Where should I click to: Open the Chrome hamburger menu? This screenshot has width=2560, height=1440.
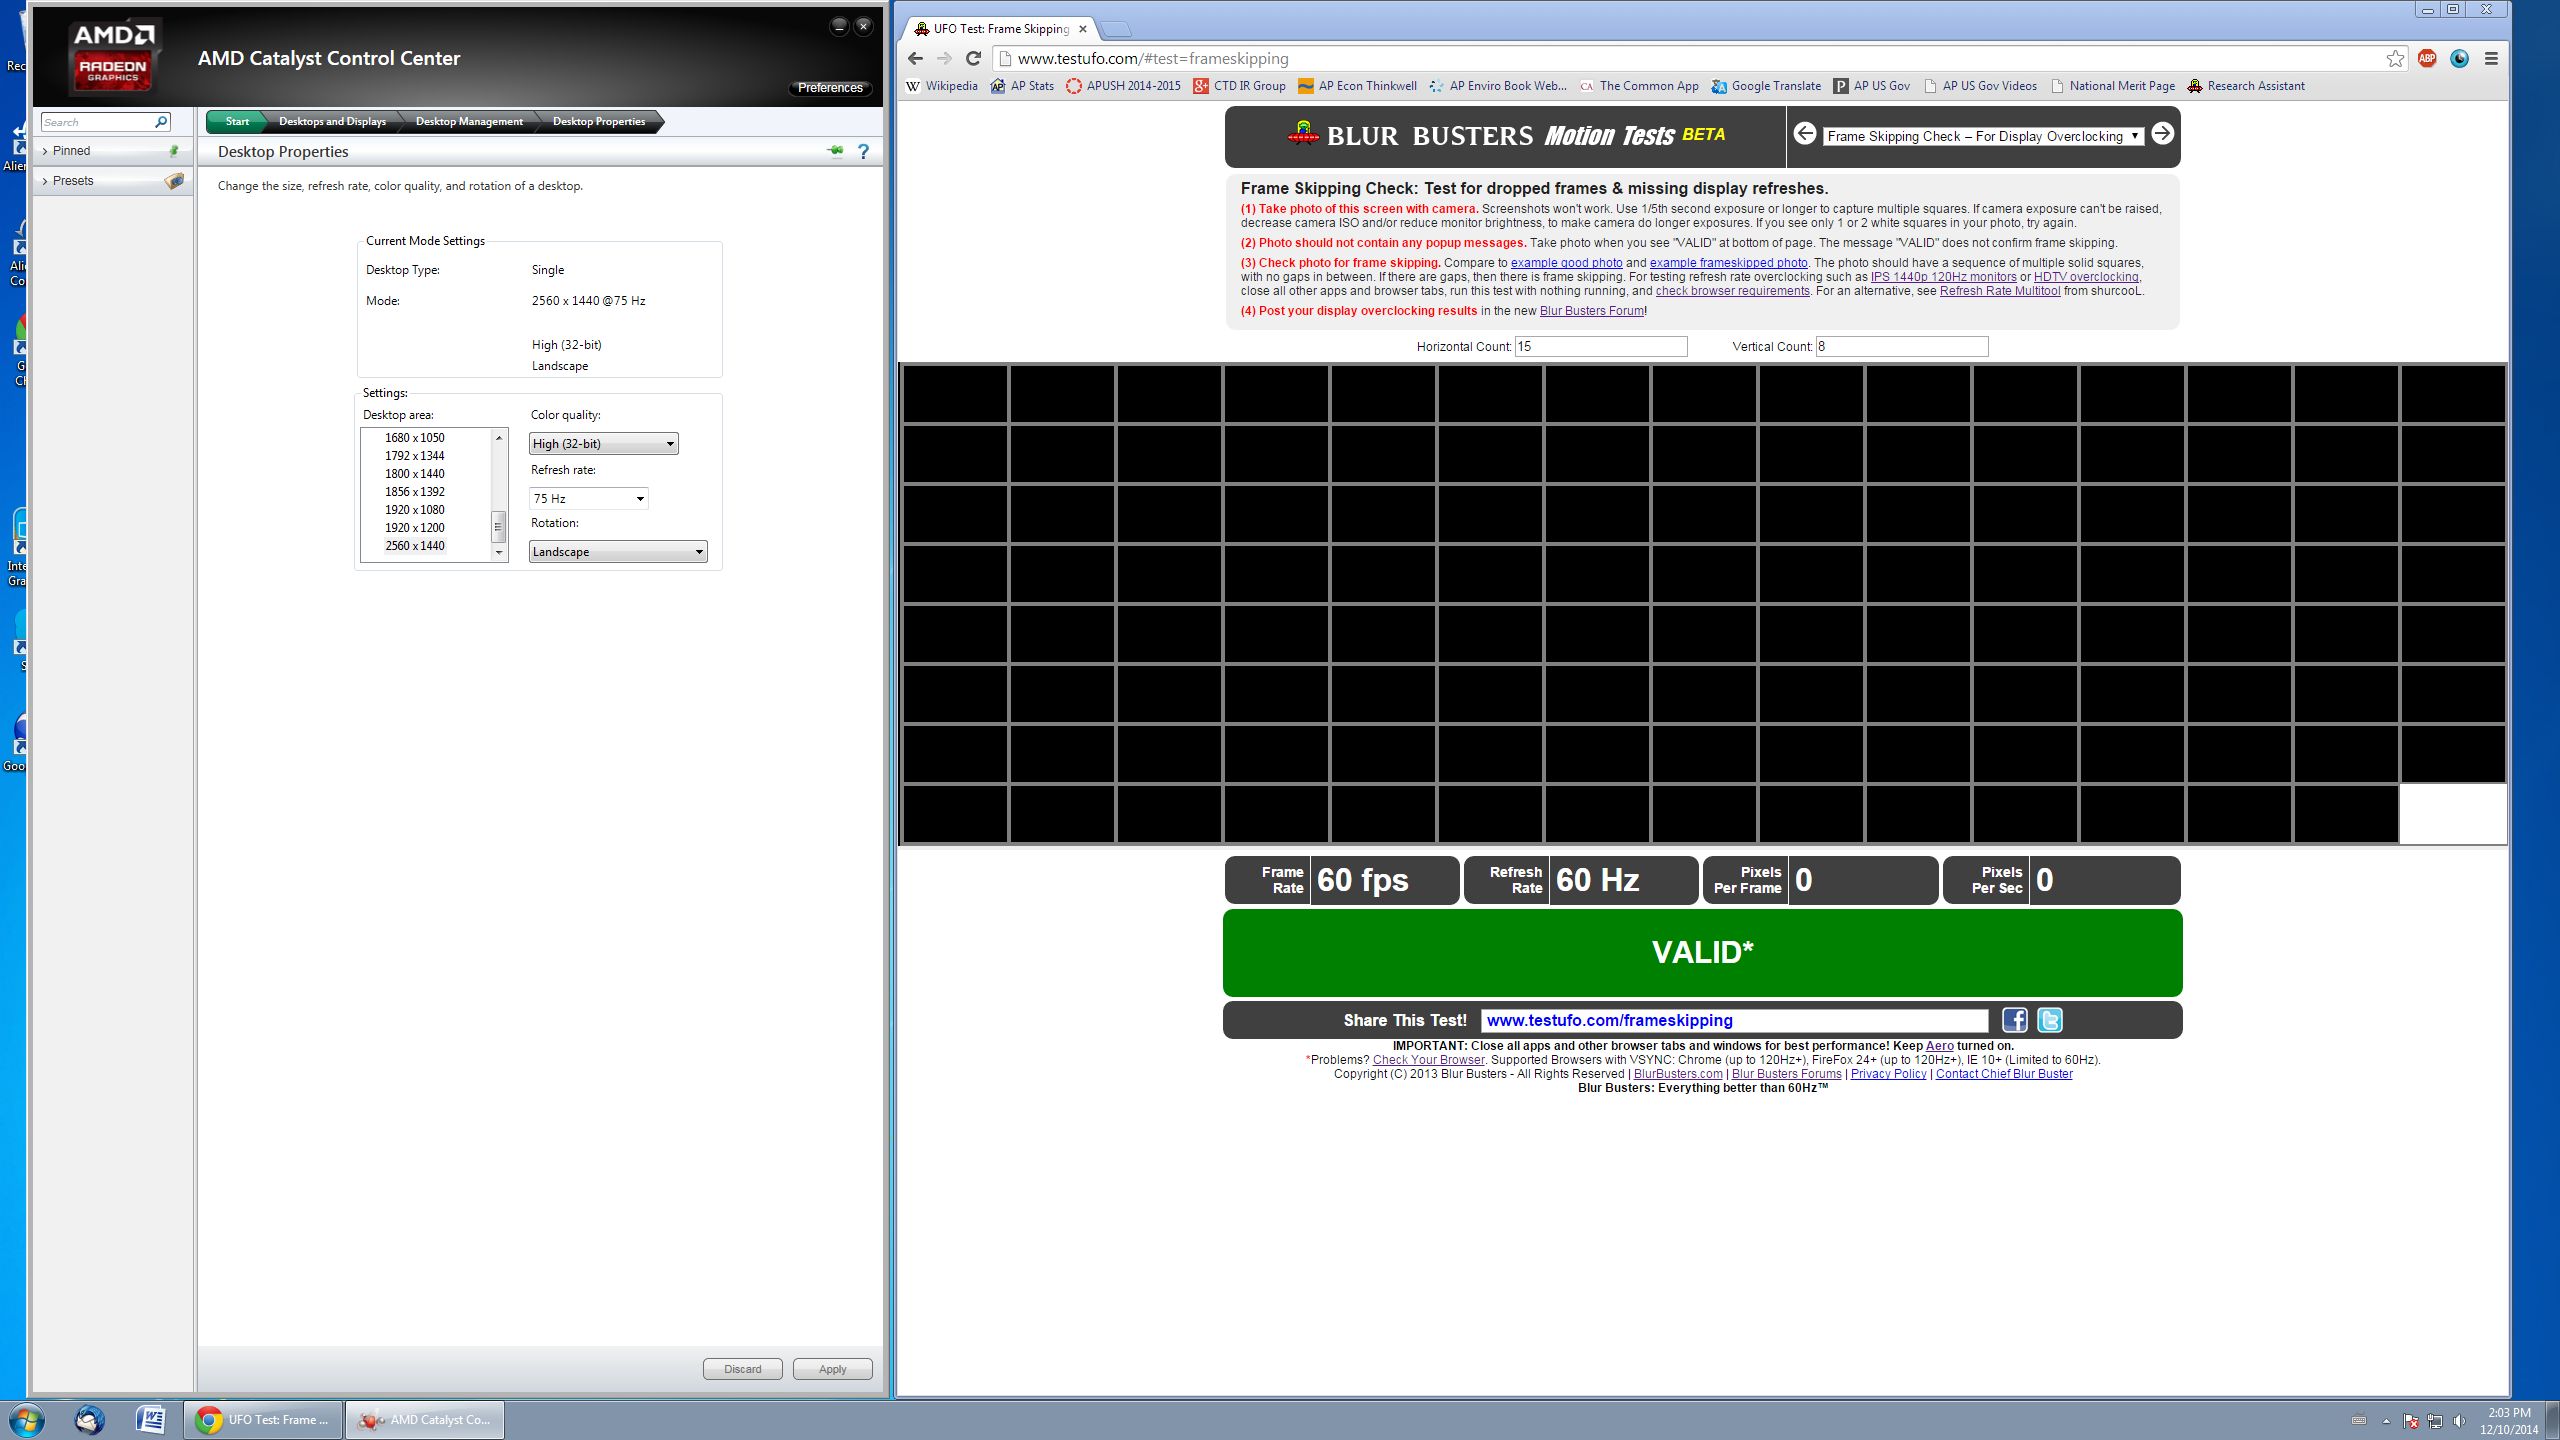2491,59
